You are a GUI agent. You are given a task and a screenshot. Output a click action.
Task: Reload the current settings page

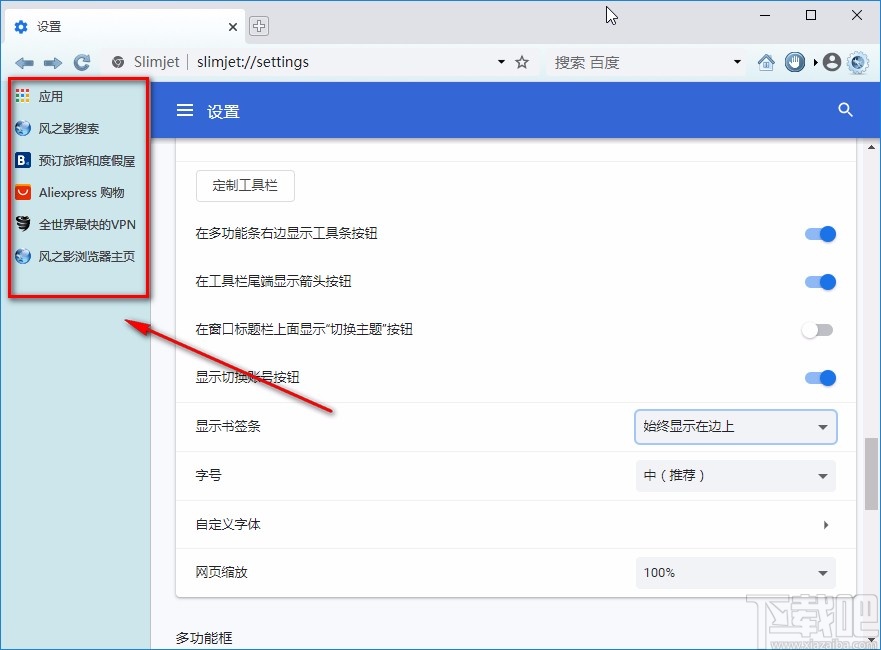tap(82, 62)
